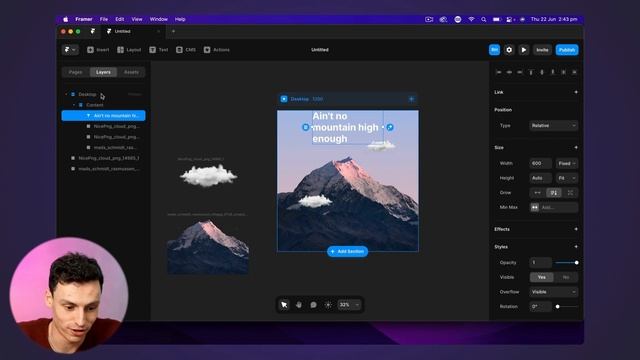The height and width of the screenshot is (360, 640).
Task: Click the align horizontal centers icon
Action: click(509, 72)
